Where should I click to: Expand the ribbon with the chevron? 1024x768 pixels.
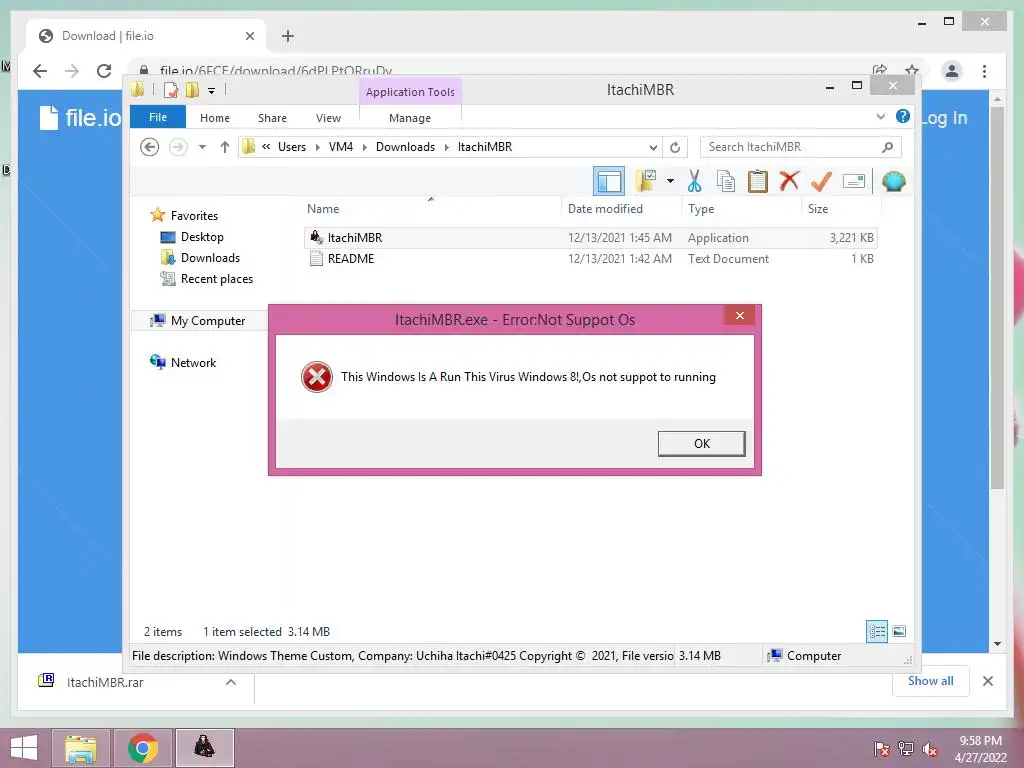880,116
